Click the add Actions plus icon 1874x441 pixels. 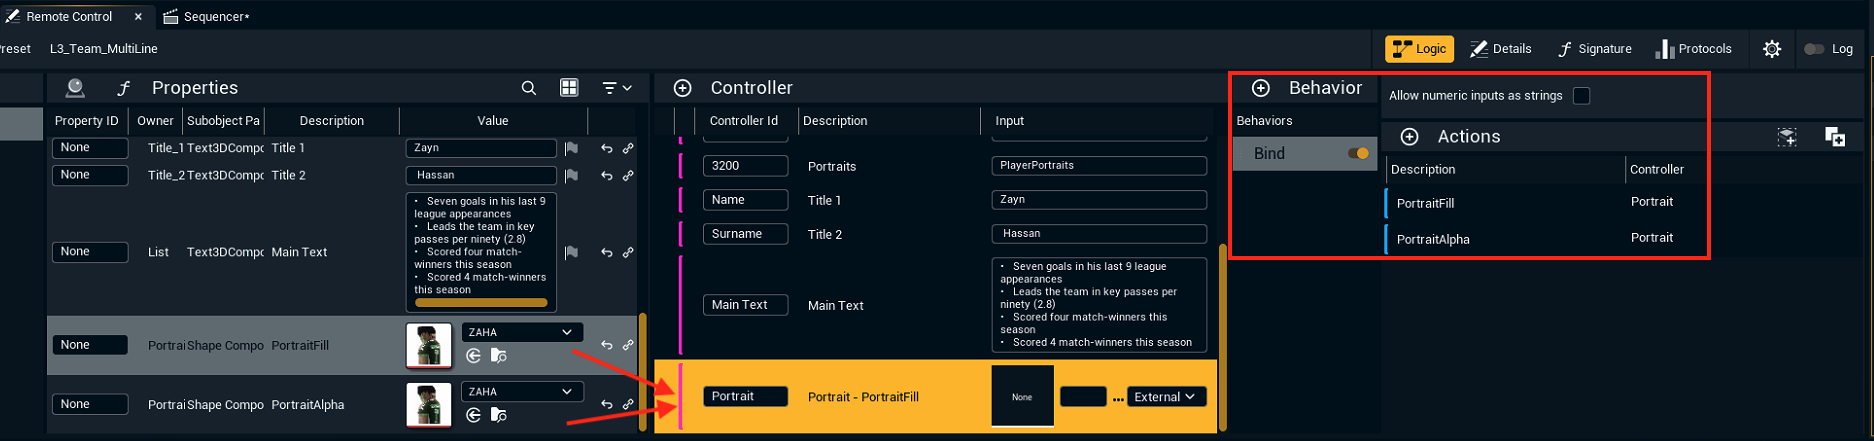pos(1409,137)
